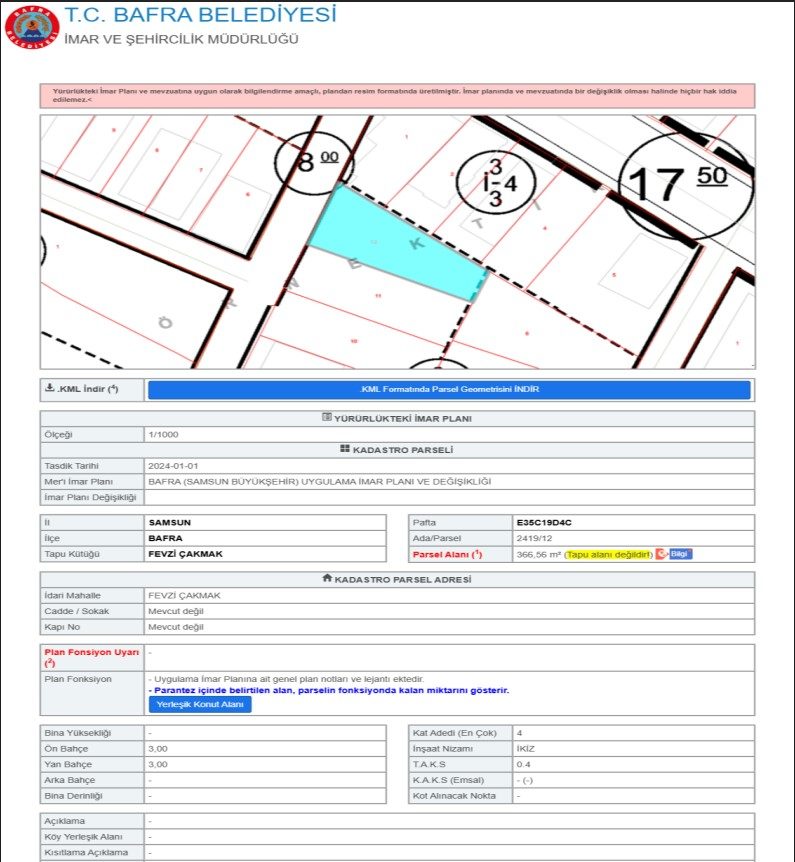Click the Kısıtlama Açıklama label
The width and height of the screenshot is (795, 862).
(x=86, y=852)
